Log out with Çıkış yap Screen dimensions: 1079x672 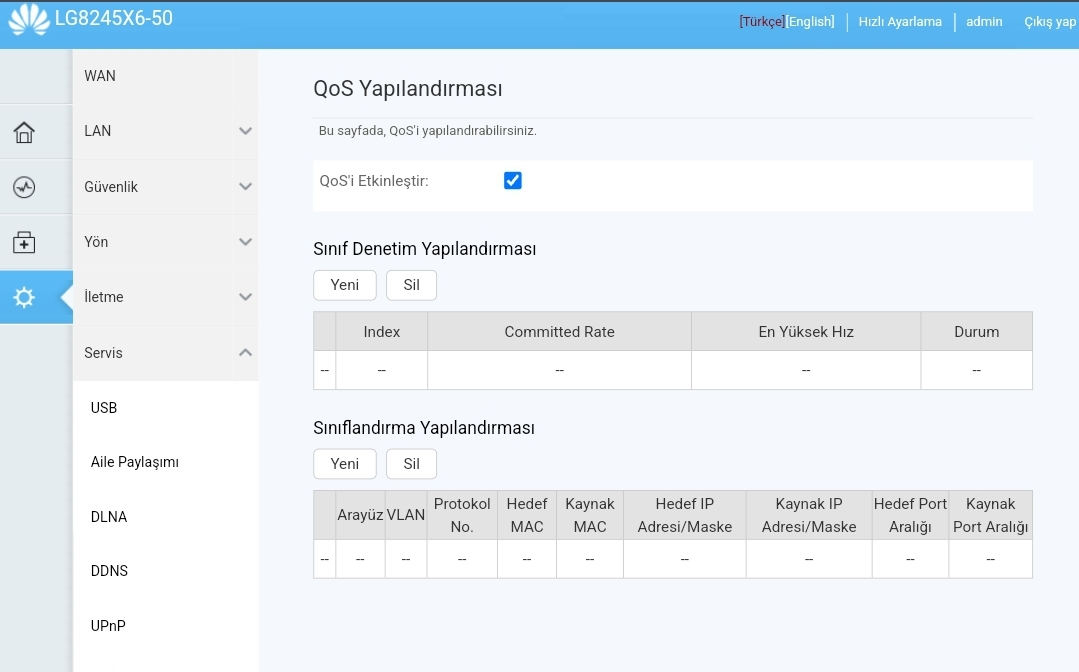click(1049, 22)
